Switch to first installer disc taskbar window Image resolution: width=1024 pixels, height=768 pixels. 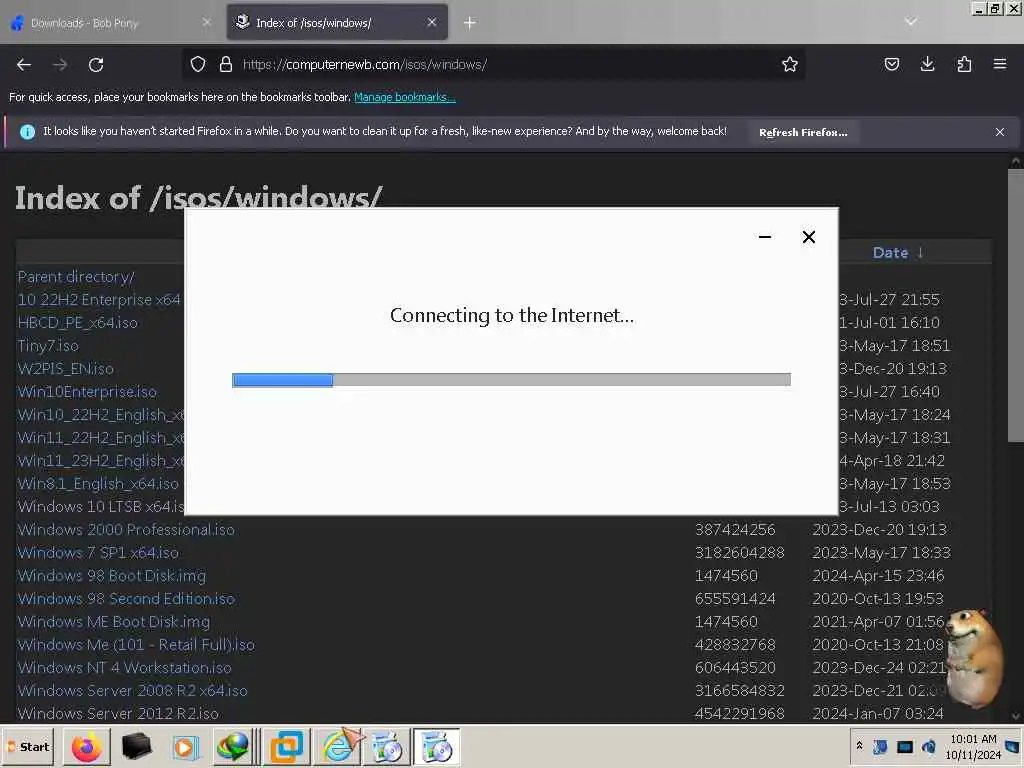[x=387, y=747]
